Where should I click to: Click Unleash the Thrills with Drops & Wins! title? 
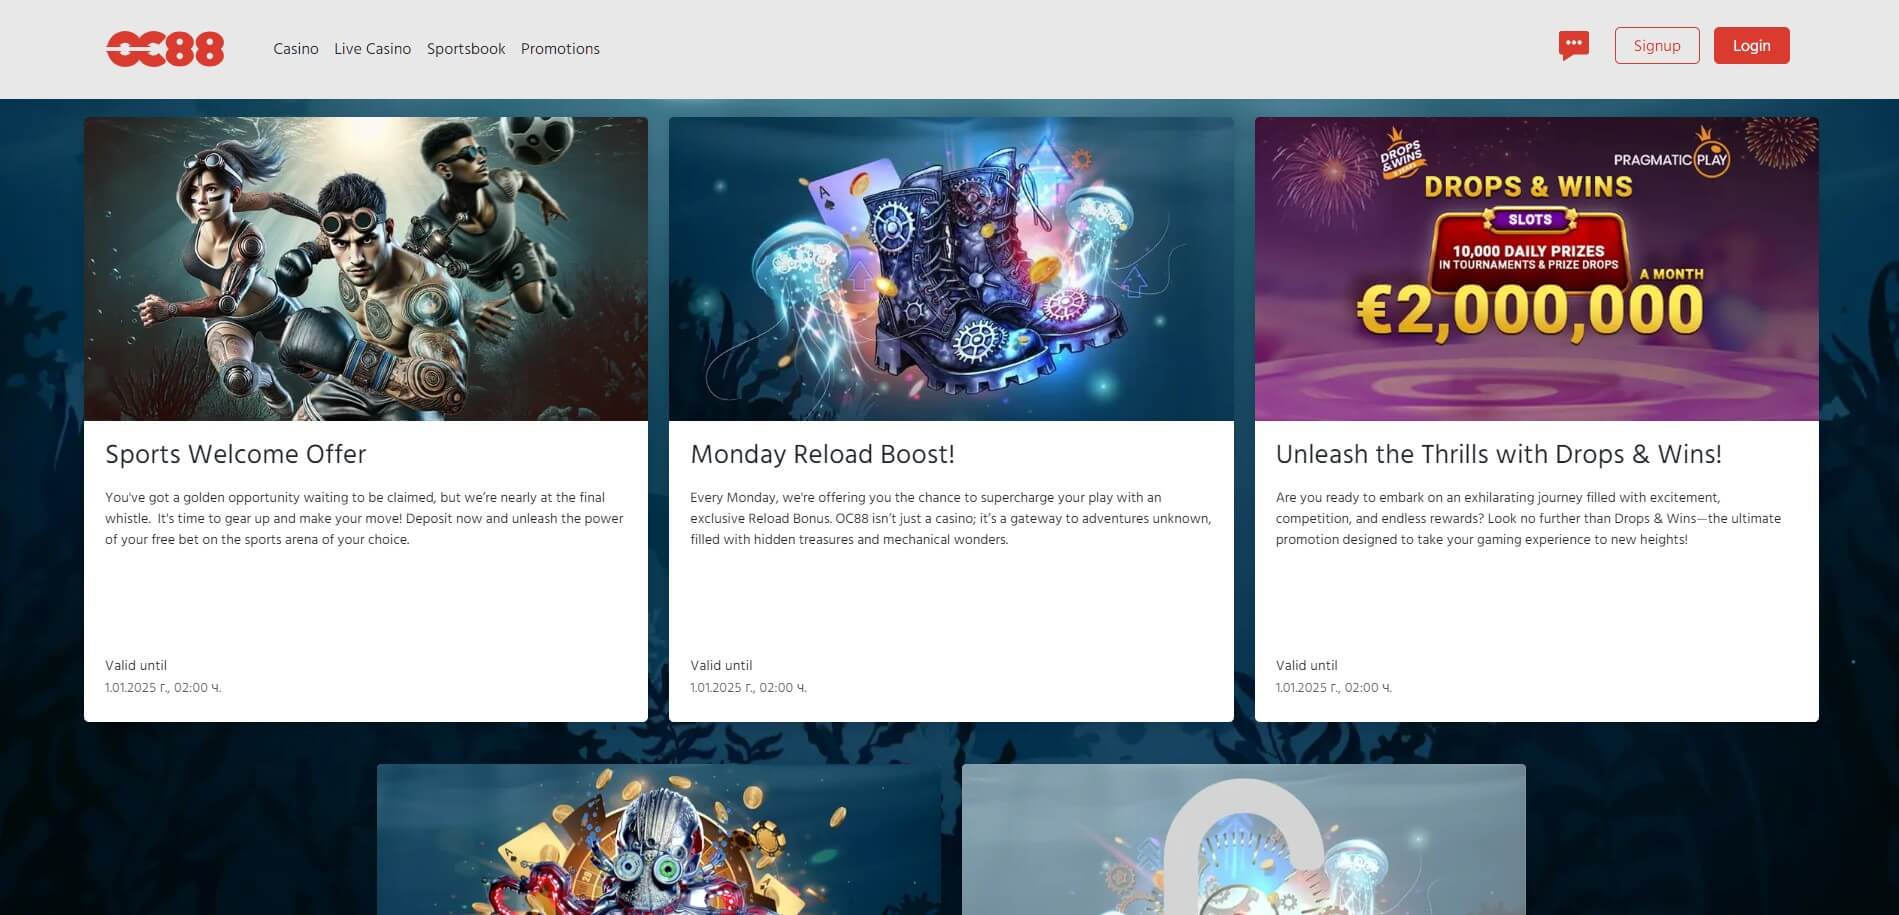click(1498, 454)
